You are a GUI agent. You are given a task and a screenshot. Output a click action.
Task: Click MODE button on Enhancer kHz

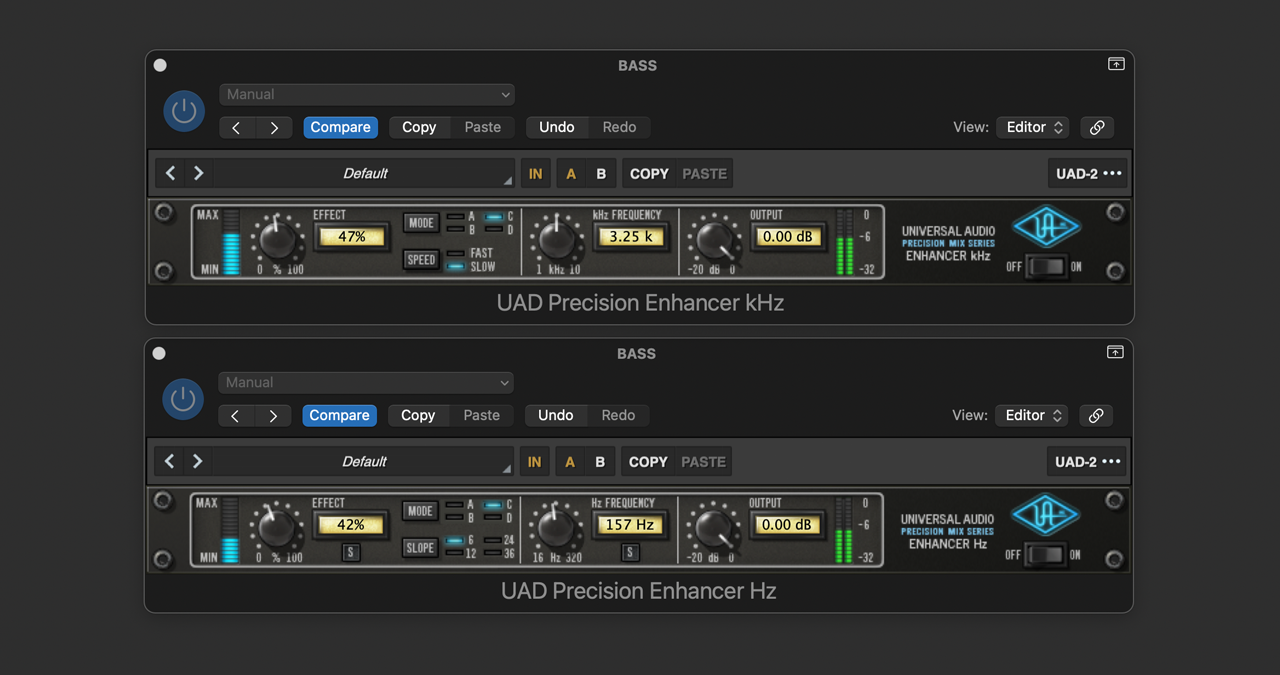421,223
